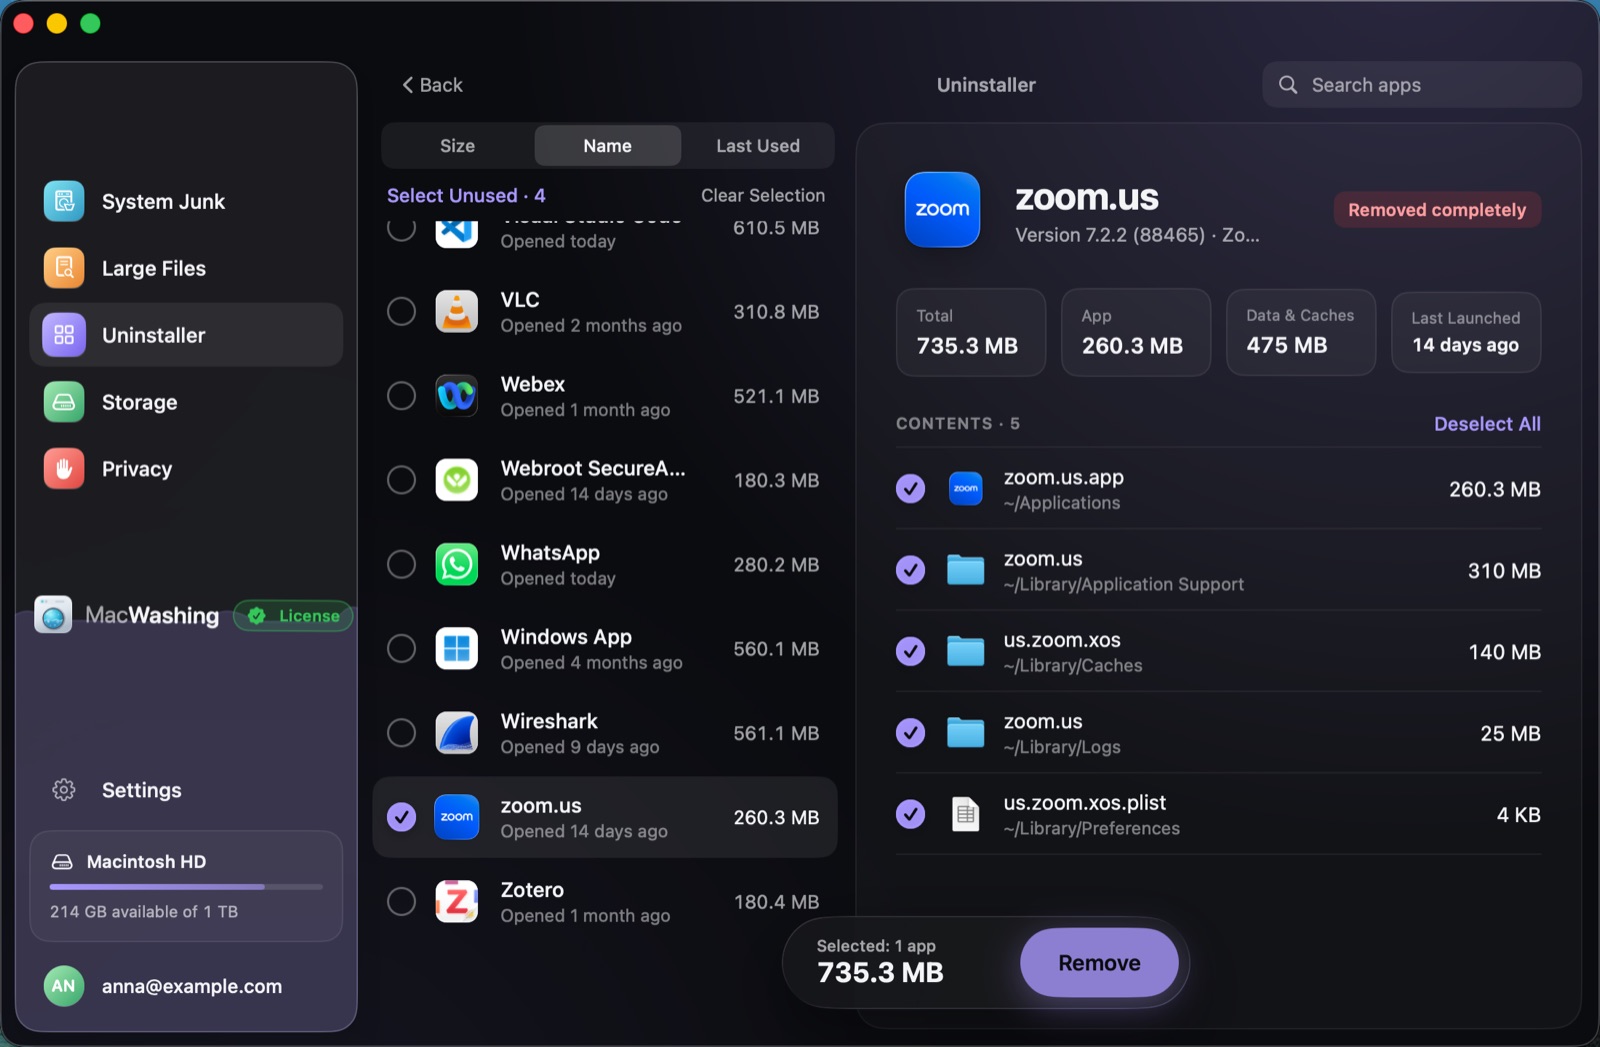Click the us.zoom.xos Caches folder icon

(x=966, y=652)
